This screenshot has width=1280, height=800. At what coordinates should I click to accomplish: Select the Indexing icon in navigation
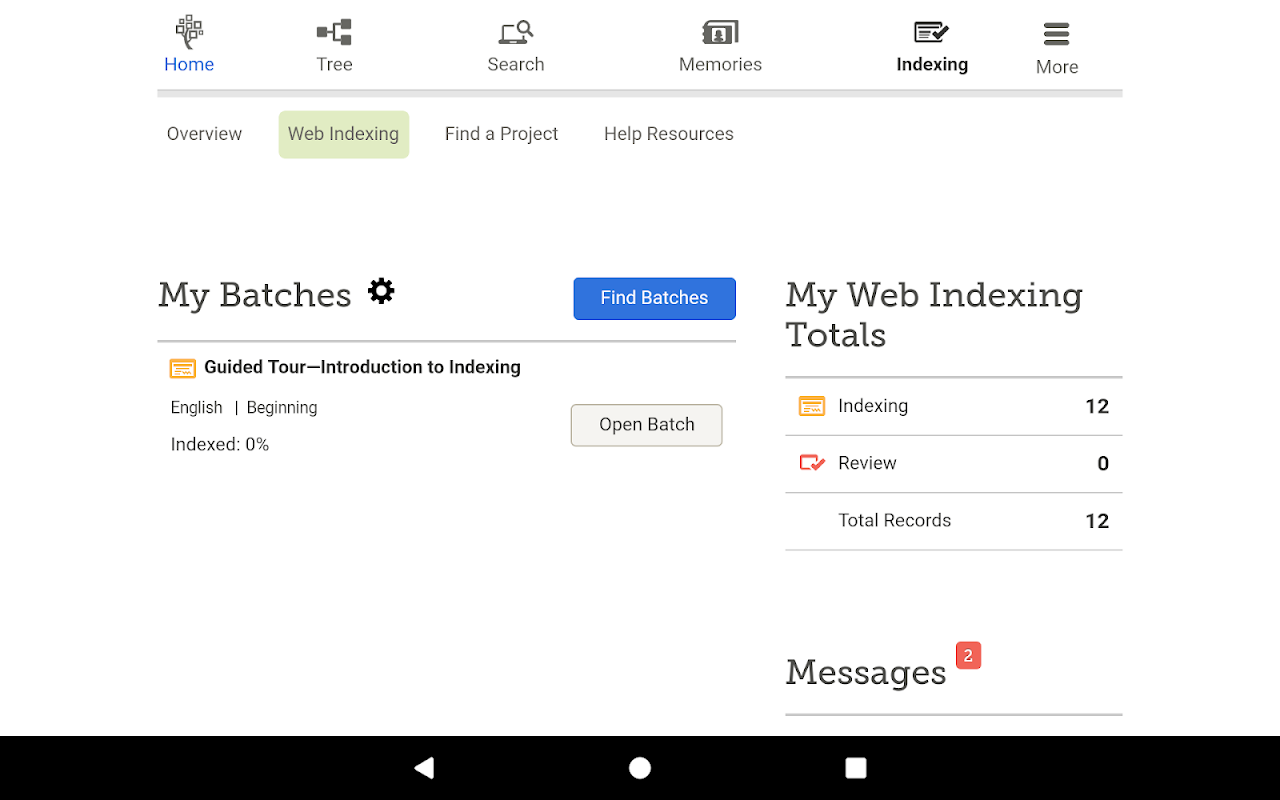click(932, 32)
